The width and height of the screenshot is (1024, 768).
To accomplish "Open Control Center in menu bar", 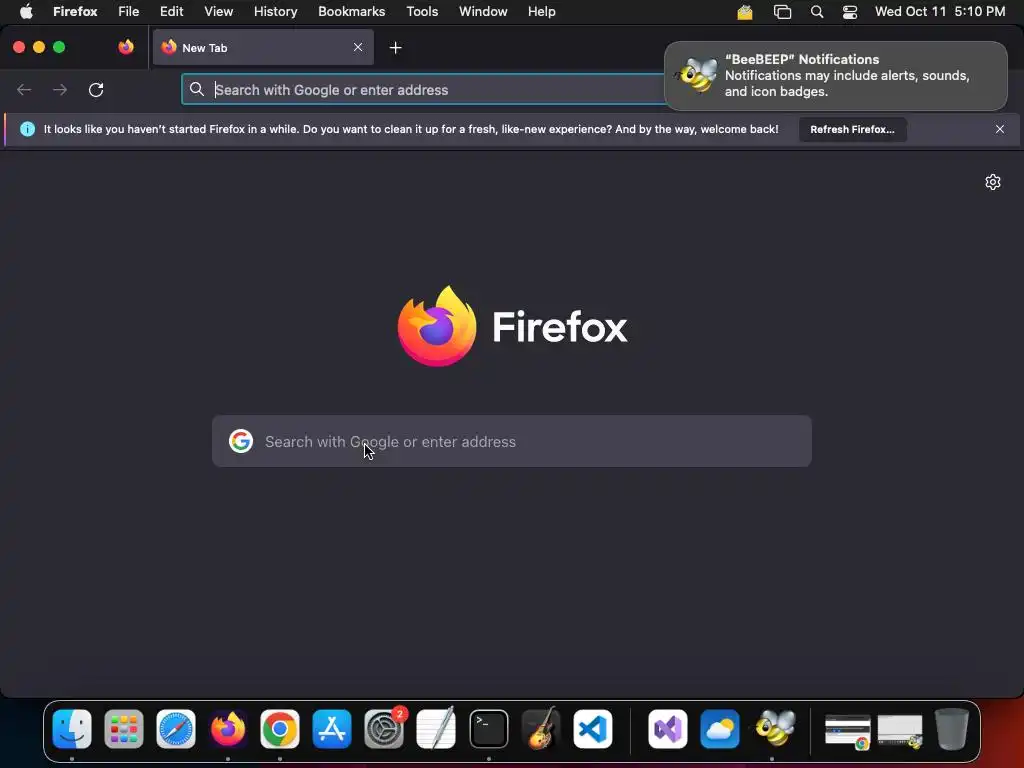I will click(850, 12).
